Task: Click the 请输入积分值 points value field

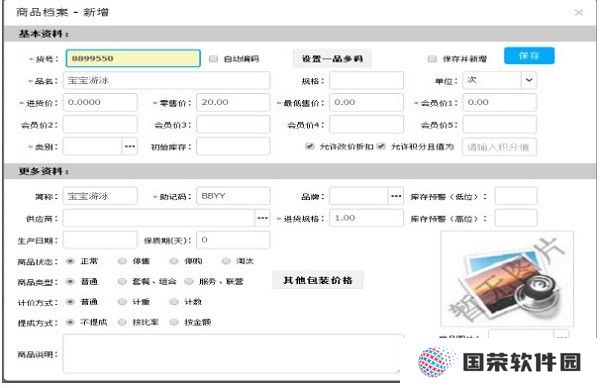Action: pos(499,147)
